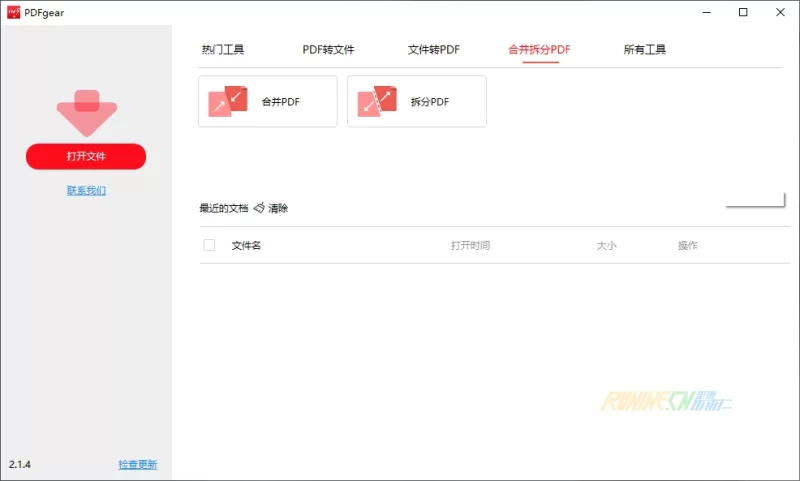
Task: Follow the 联系我们 link
Action: [86, 190]
